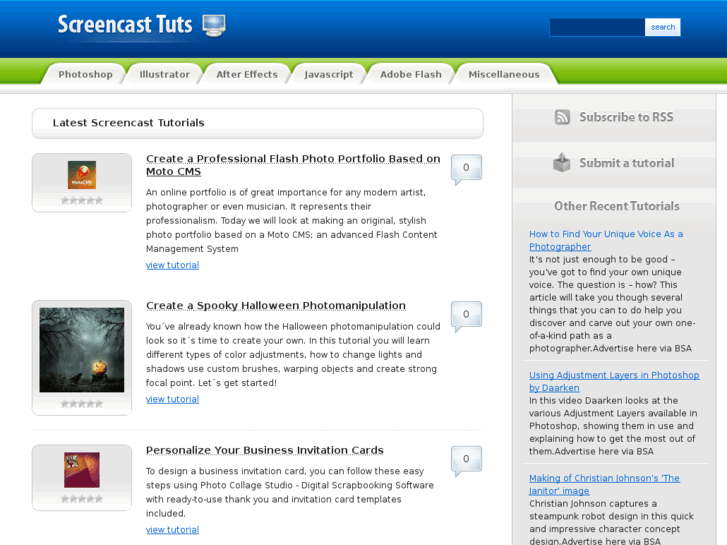Click the RSS feed icon

[562, 117]
